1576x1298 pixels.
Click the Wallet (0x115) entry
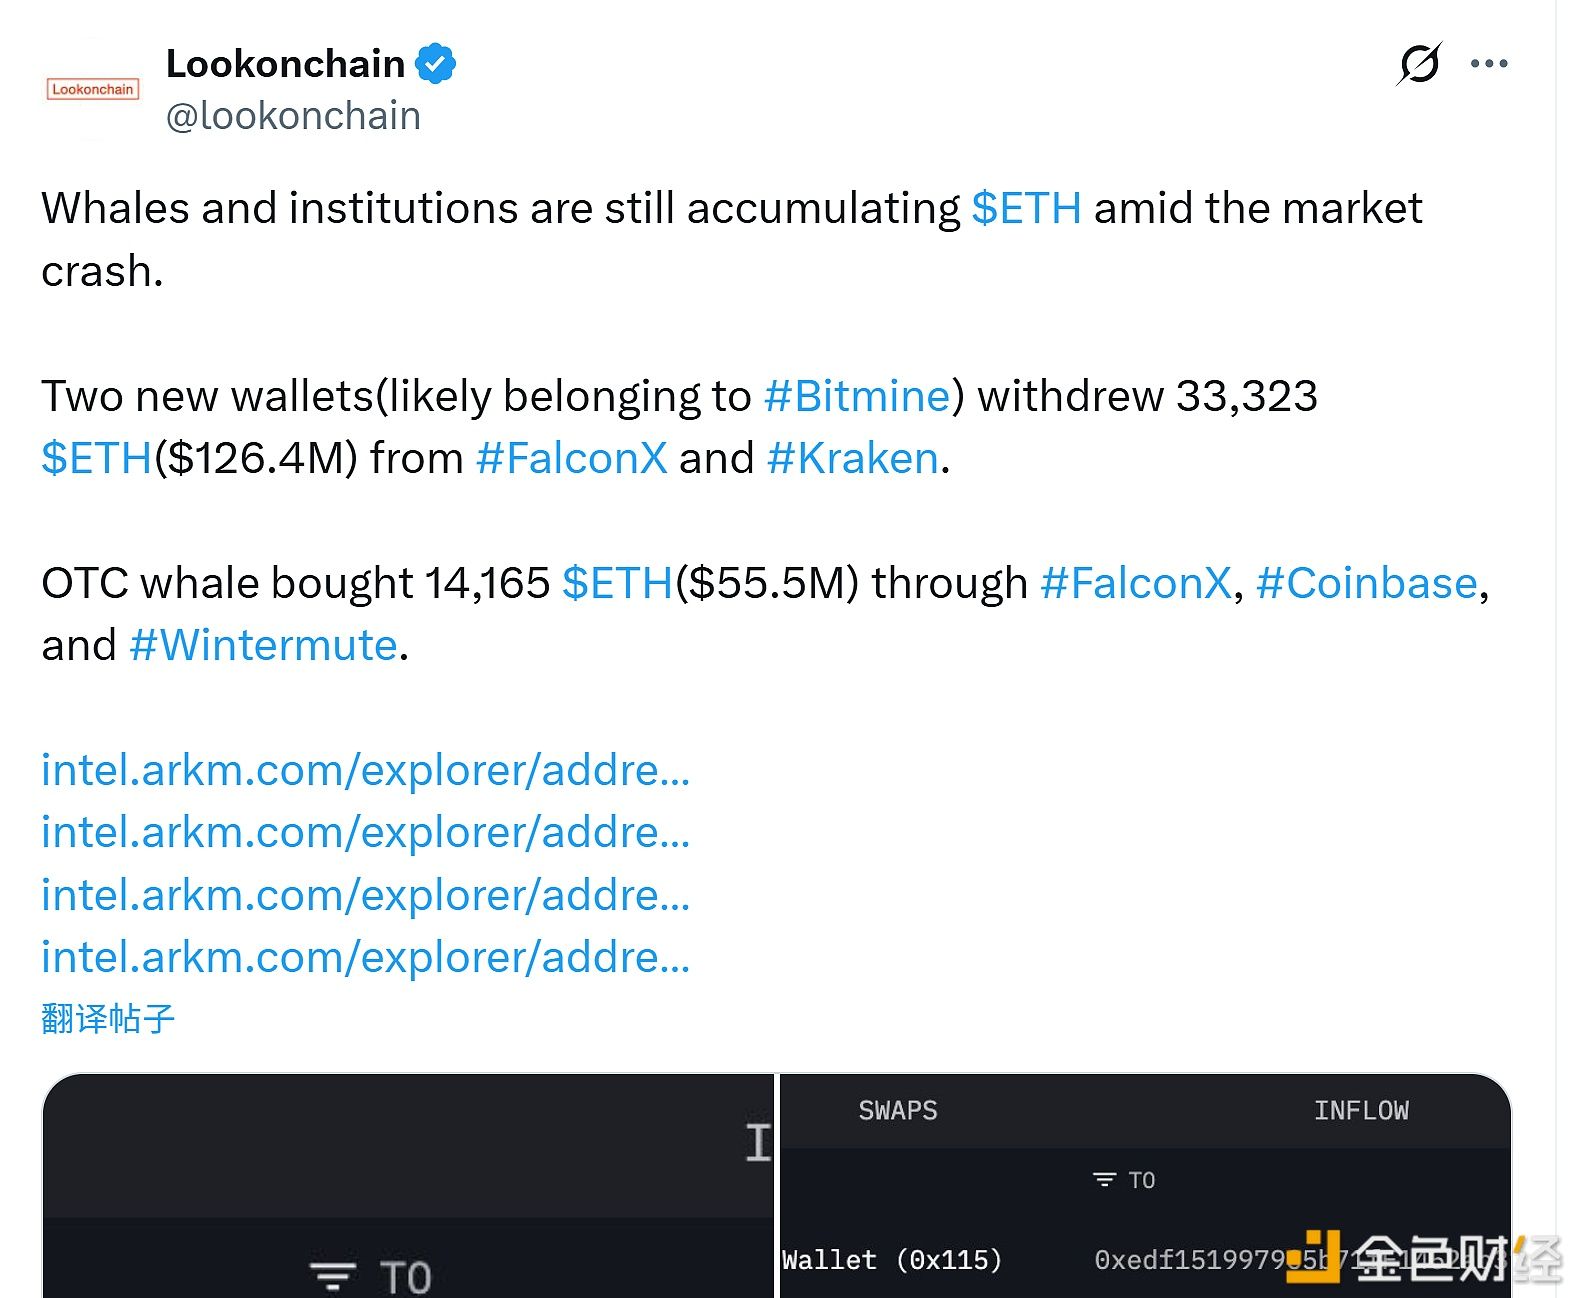(891, 1259)
